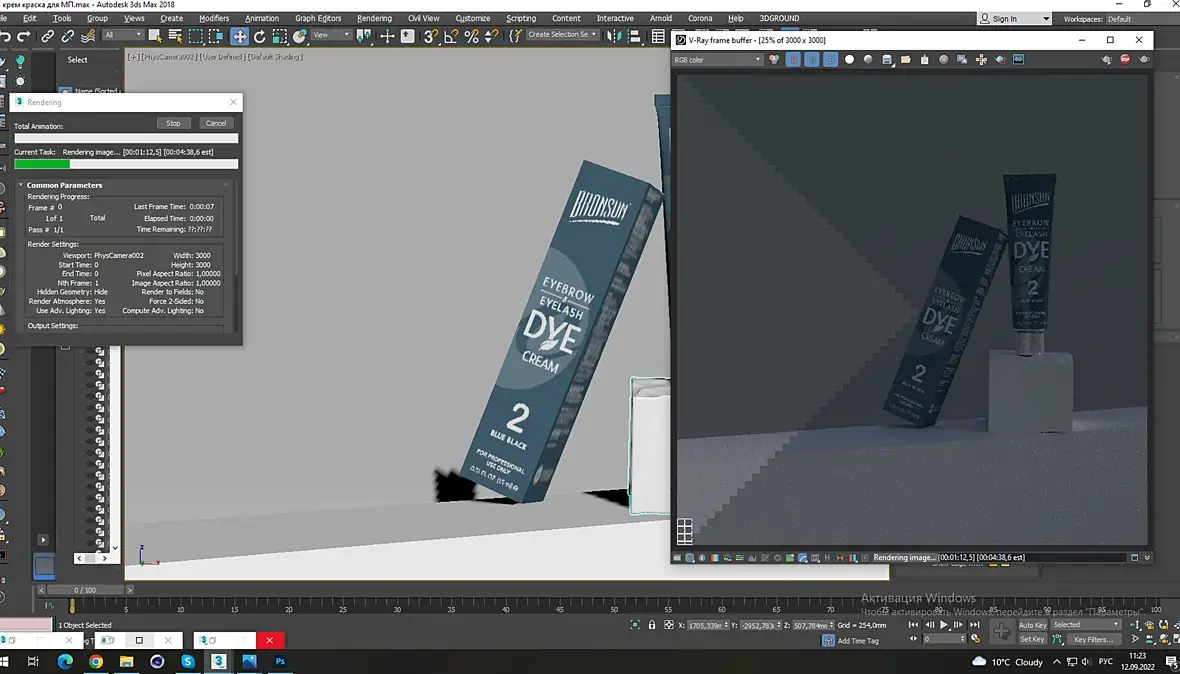Go to the animation start frame
The height and width of the screenshot is (674, 1180).
coord(914,624)
